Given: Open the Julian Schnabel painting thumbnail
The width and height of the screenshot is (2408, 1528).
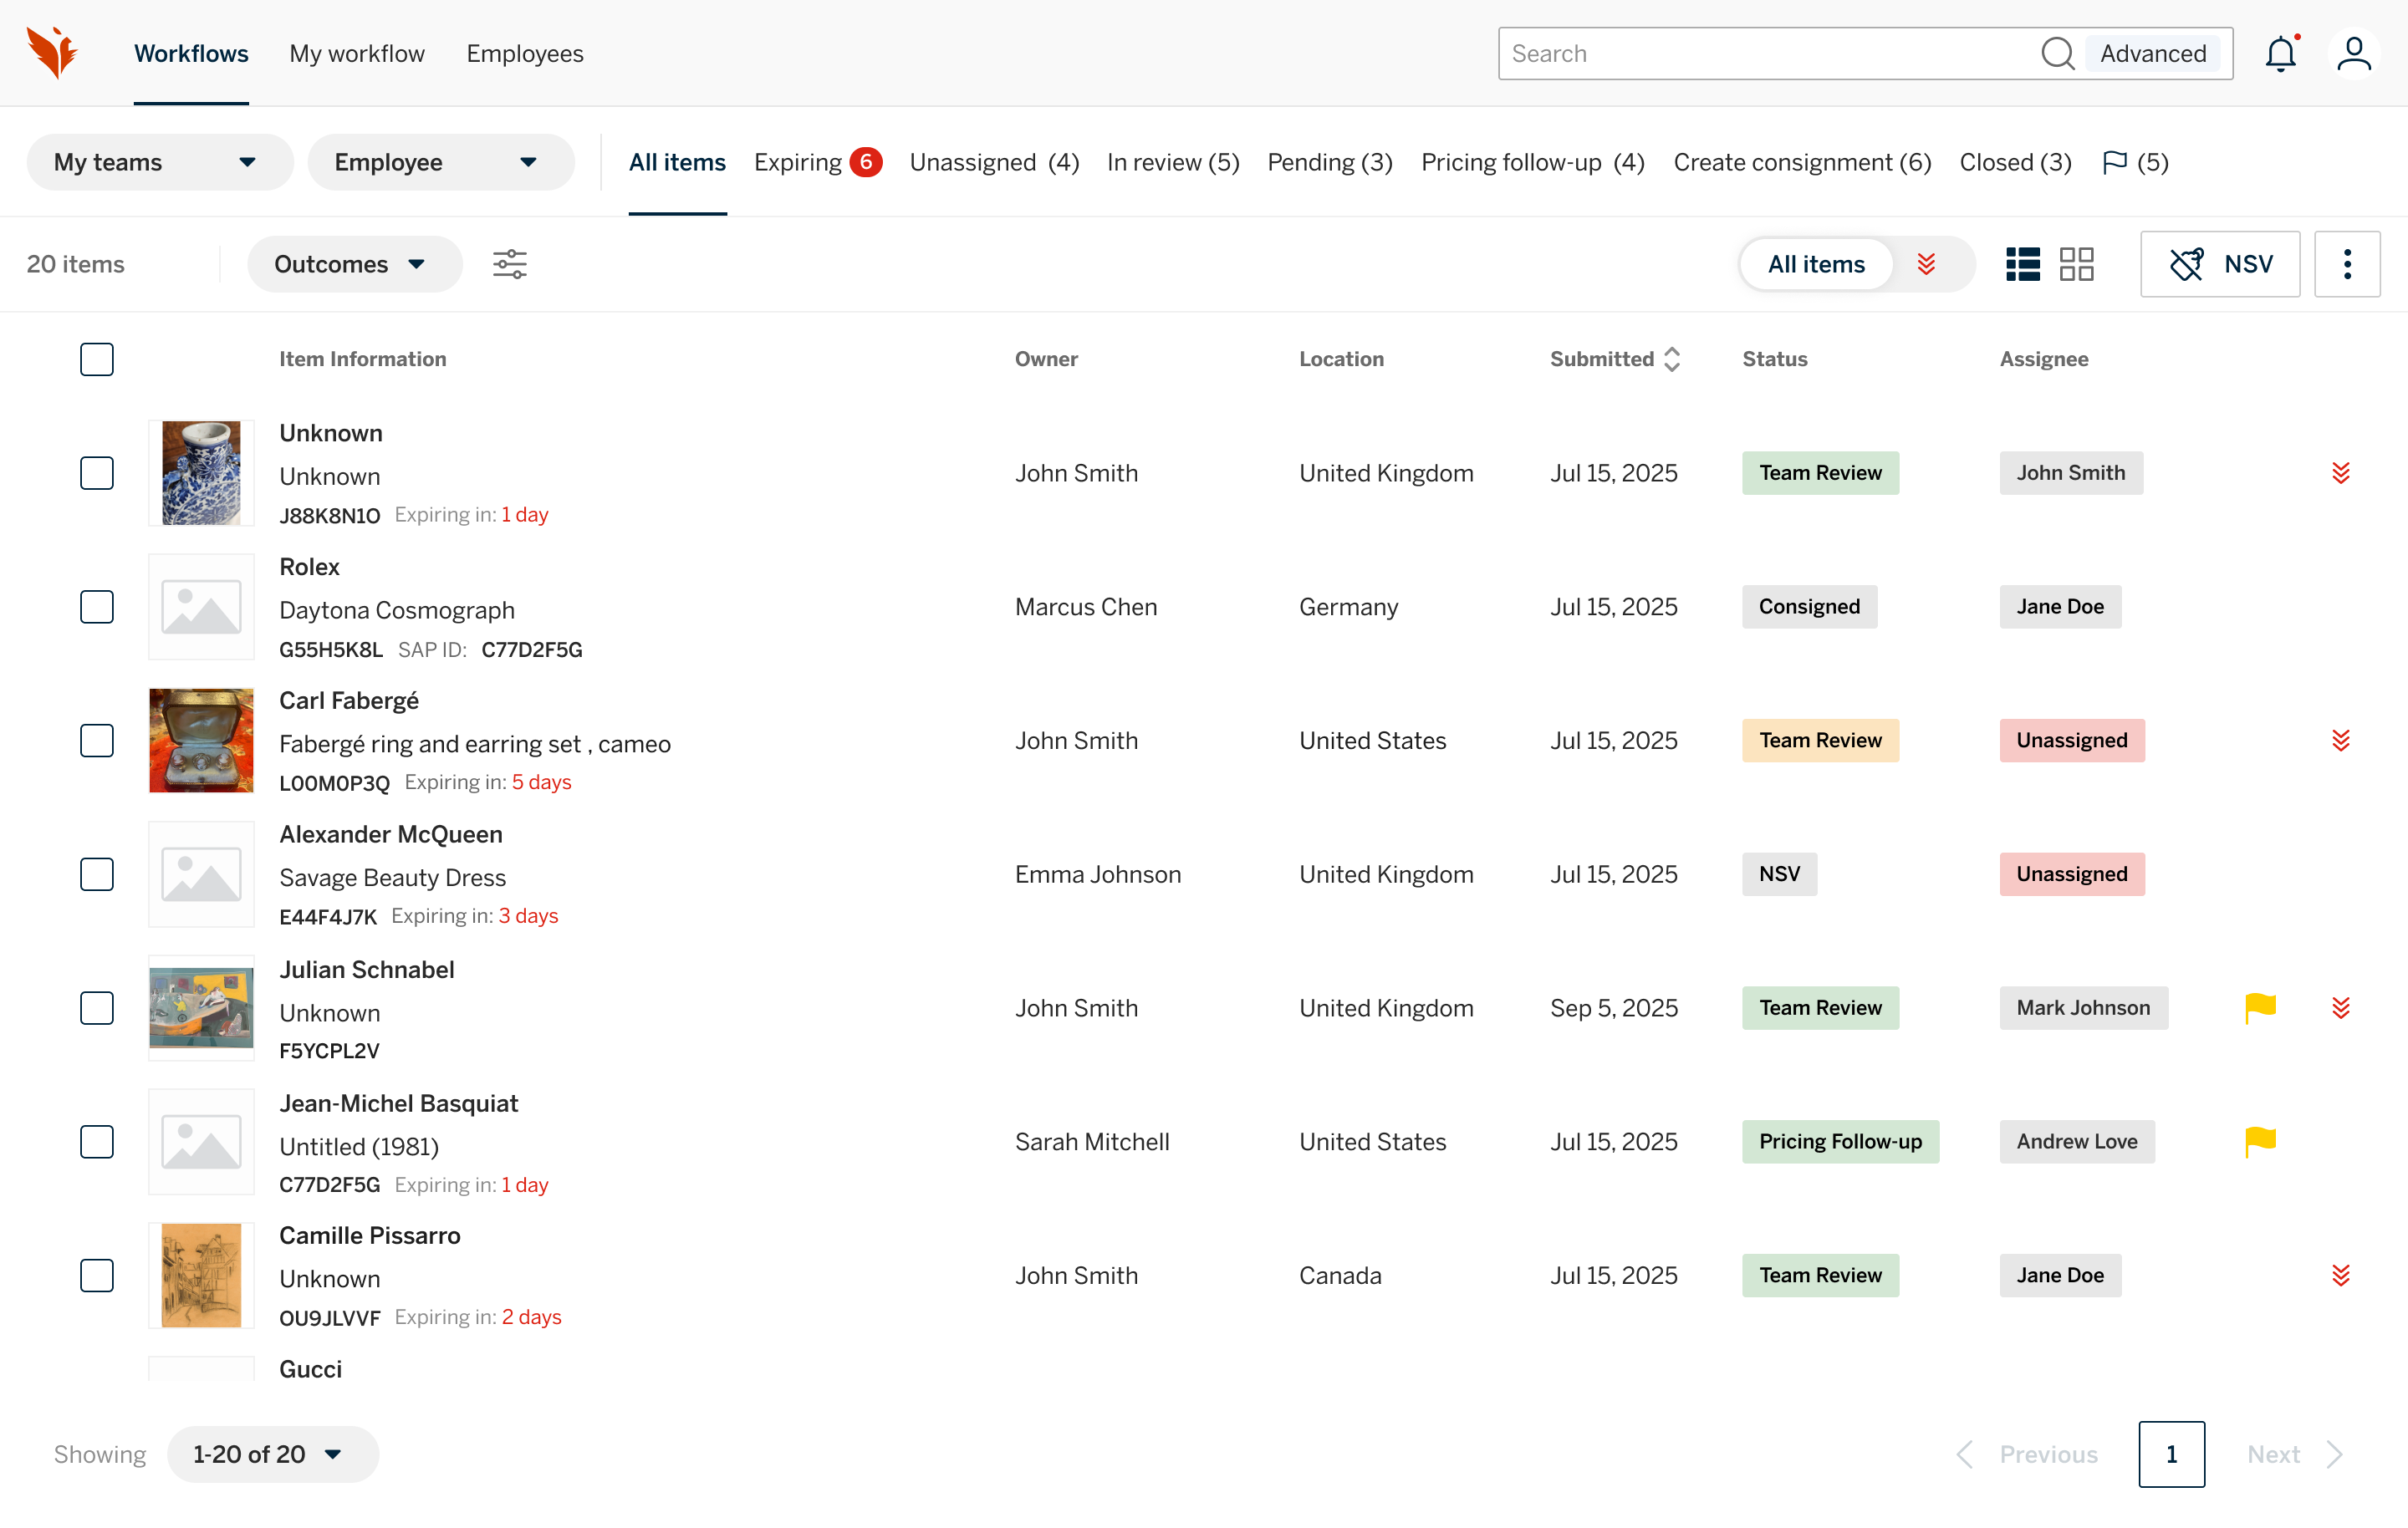Looking at the screenshot, I should 201,1008.
